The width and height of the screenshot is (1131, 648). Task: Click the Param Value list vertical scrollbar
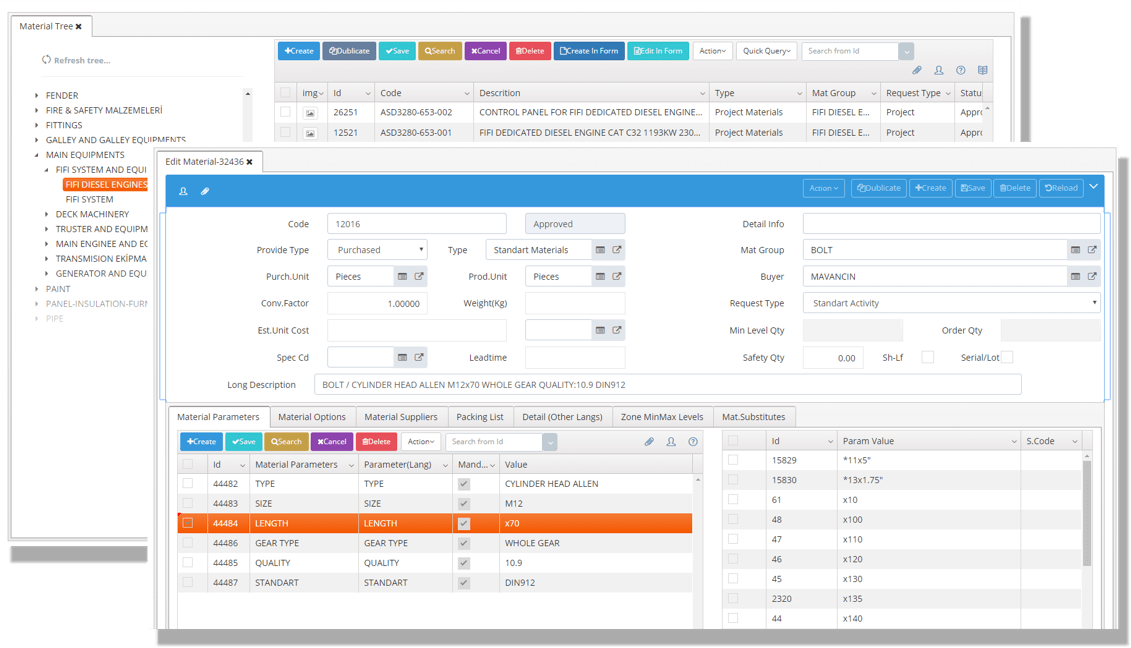(x=1087, y=510)
